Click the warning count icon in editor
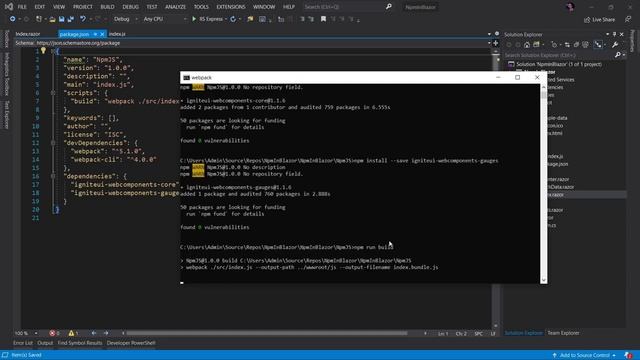 (x=71, y=333)
